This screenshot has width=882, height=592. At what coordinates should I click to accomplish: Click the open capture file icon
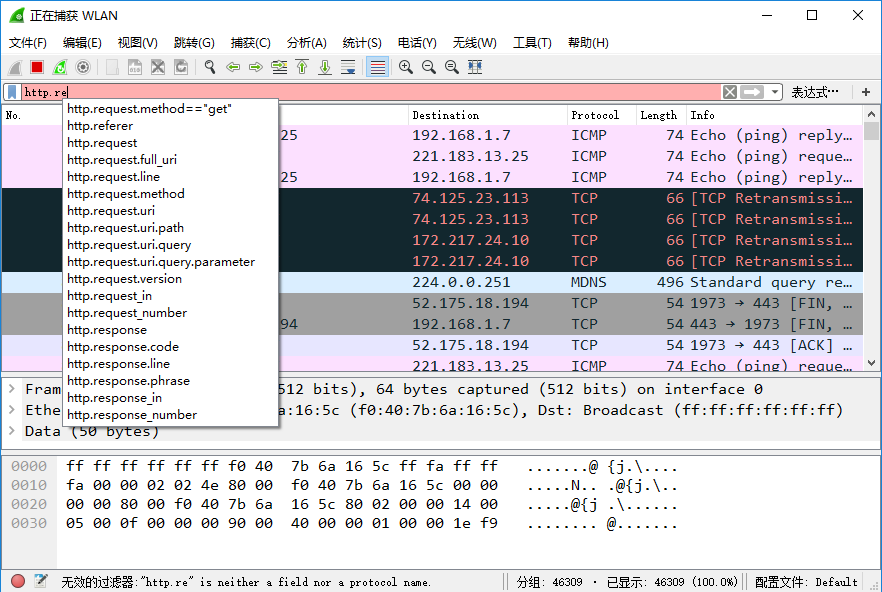click(x=112, y=68)
